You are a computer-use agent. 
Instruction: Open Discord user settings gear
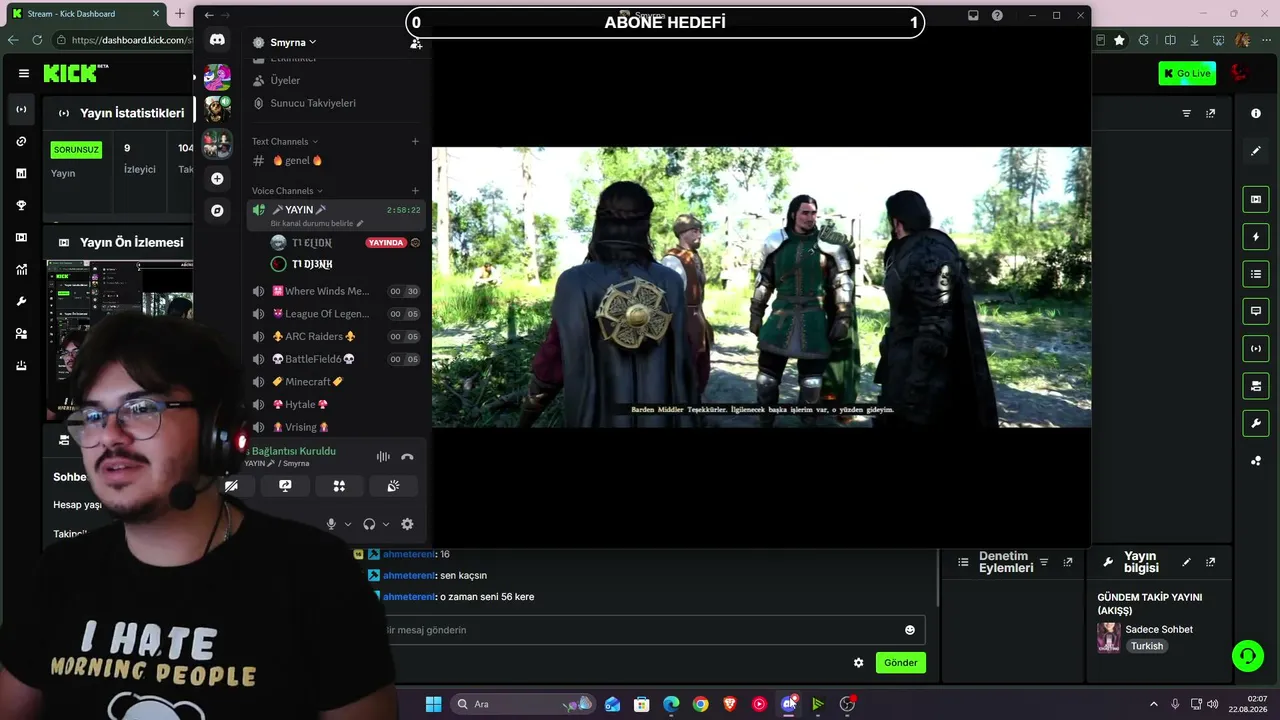tap(407, 524)
